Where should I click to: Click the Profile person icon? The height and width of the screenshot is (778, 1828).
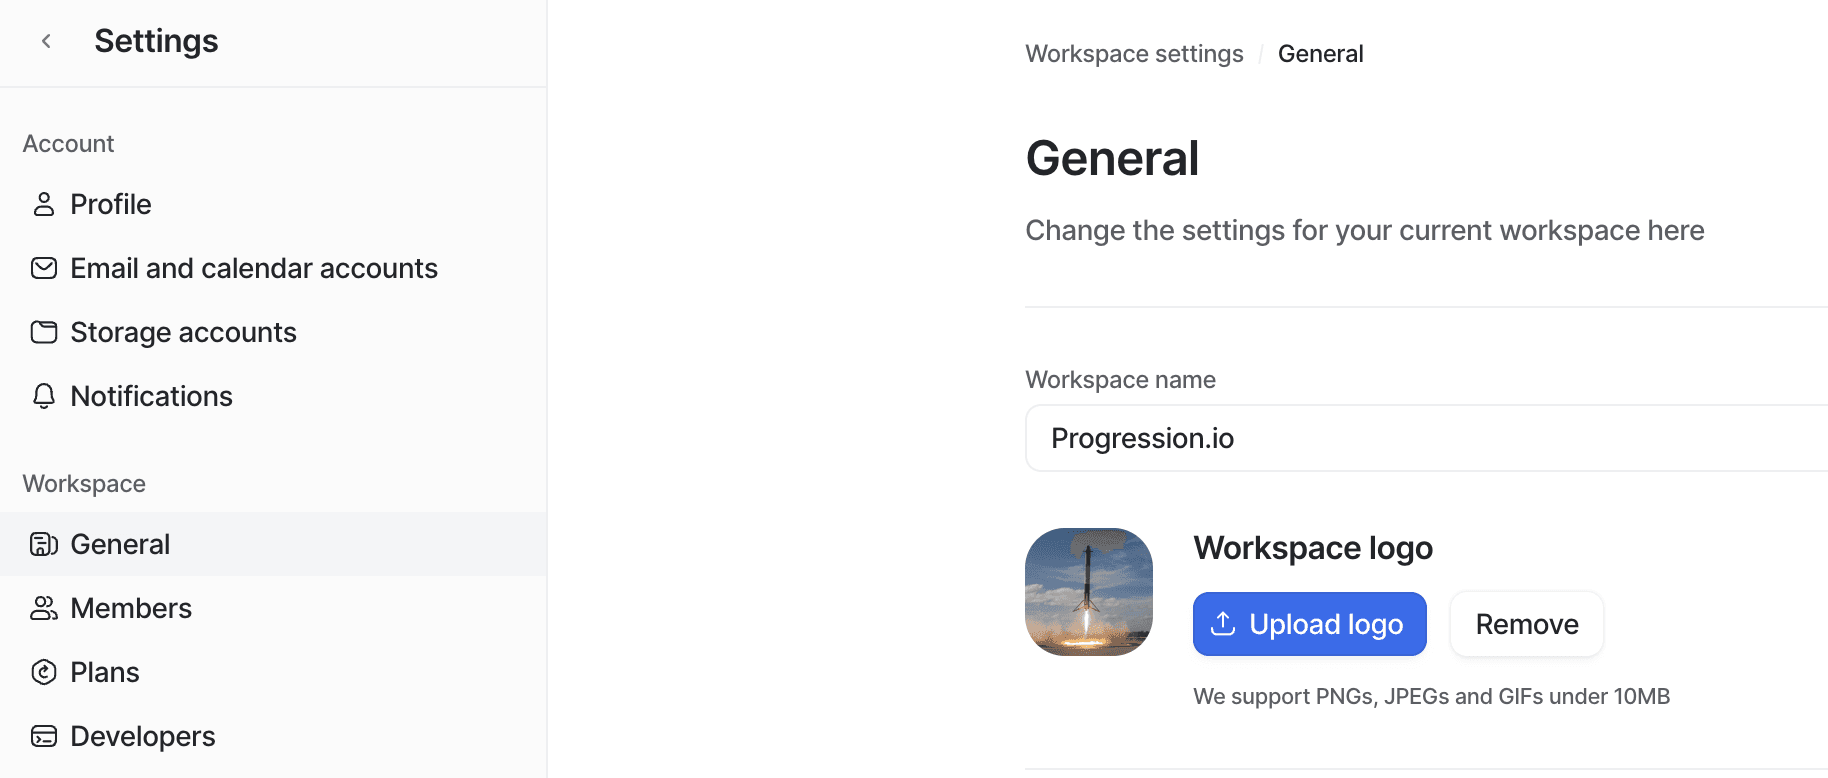pos(43,203)
